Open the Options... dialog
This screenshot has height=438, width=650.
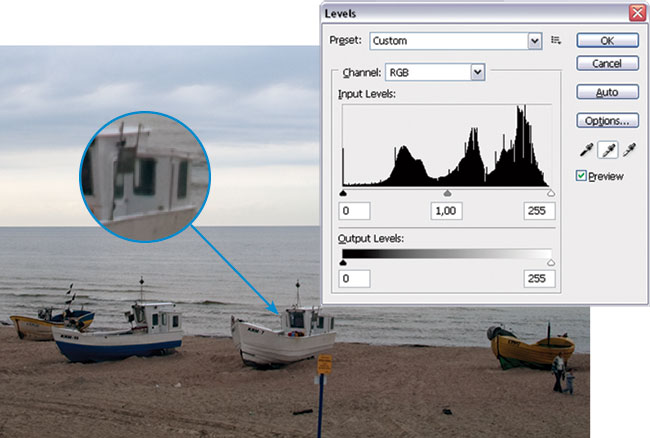pyautogui.click(x=607, y=121)
